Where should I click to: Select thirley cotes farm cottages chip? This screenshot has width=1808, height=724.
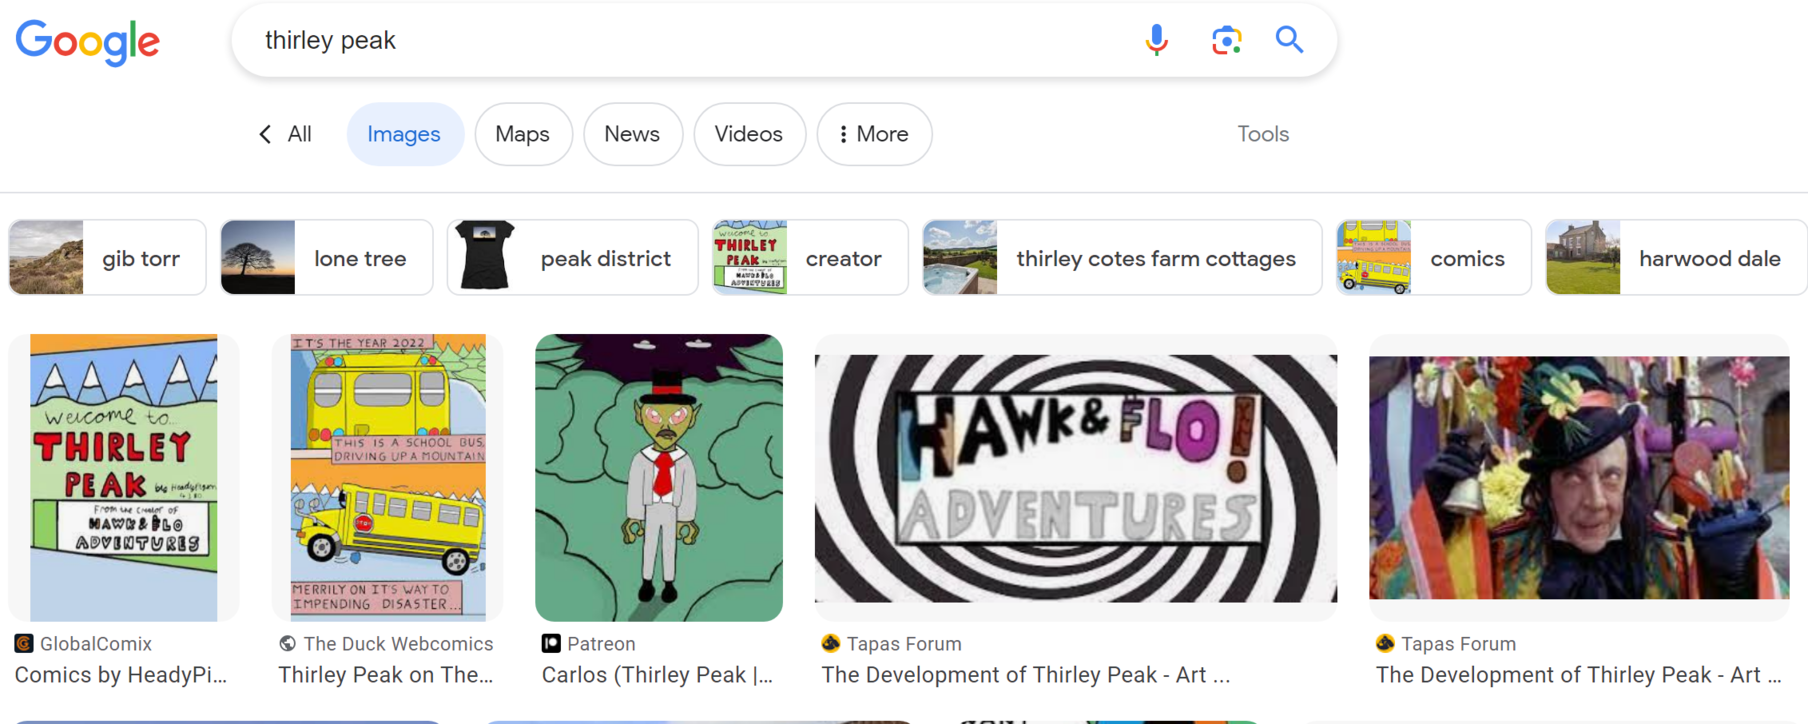point(1121,258)
